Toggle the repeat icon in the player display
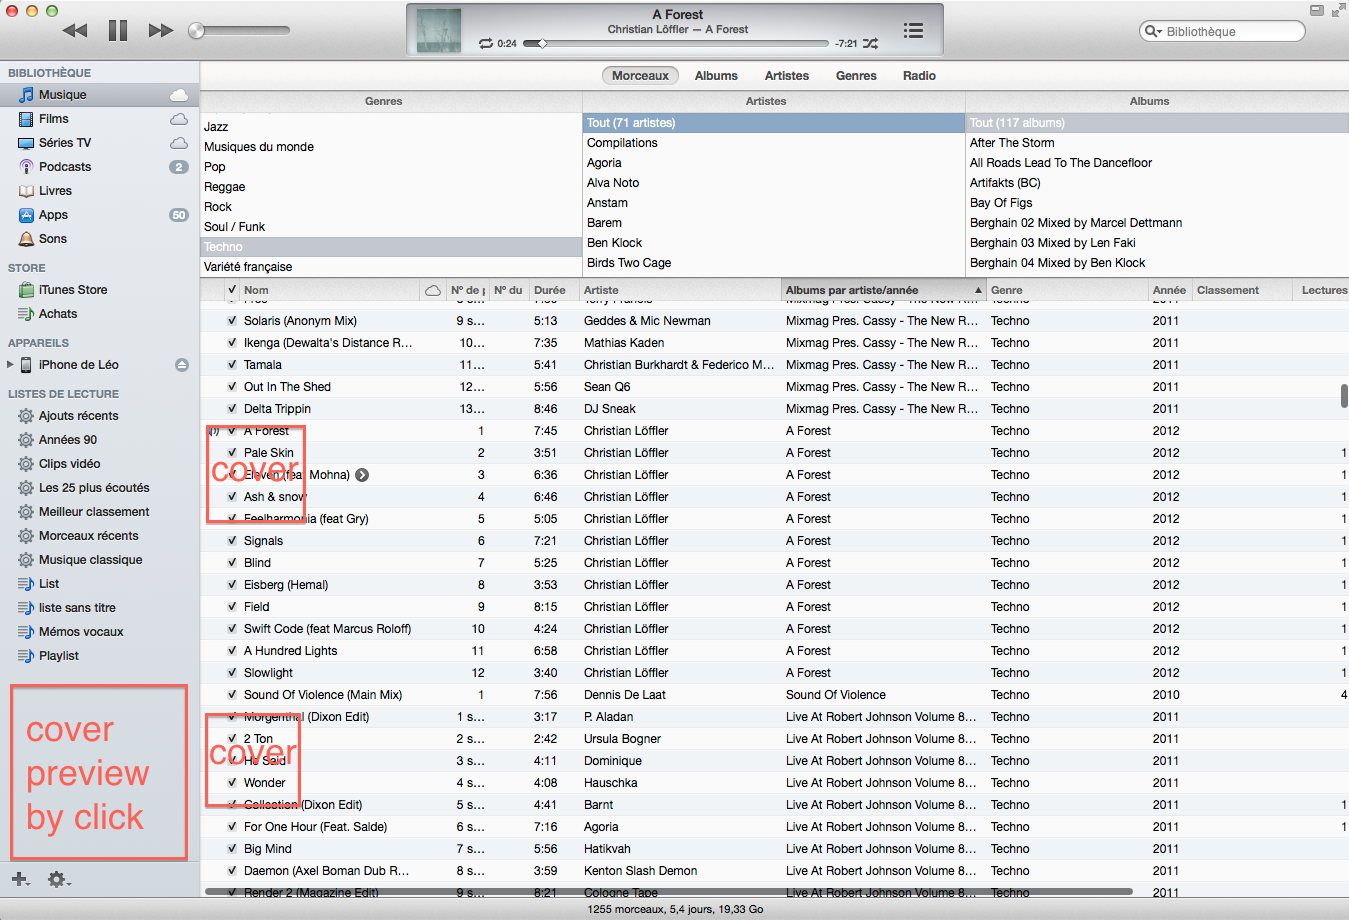1349x920 pixels. tap(486, 44)
